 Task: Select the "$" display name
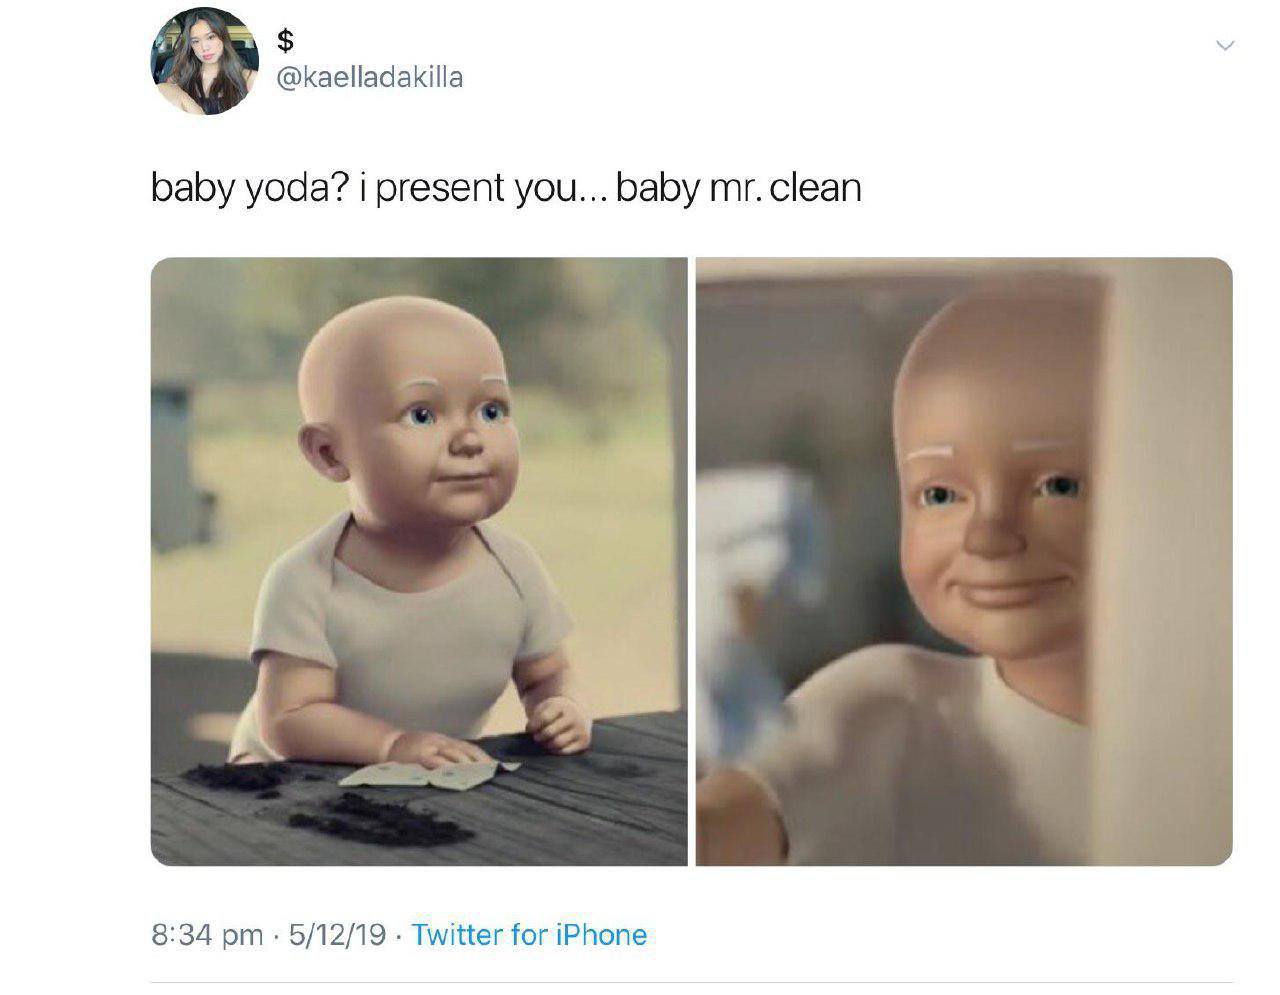(x=286, y=40)
